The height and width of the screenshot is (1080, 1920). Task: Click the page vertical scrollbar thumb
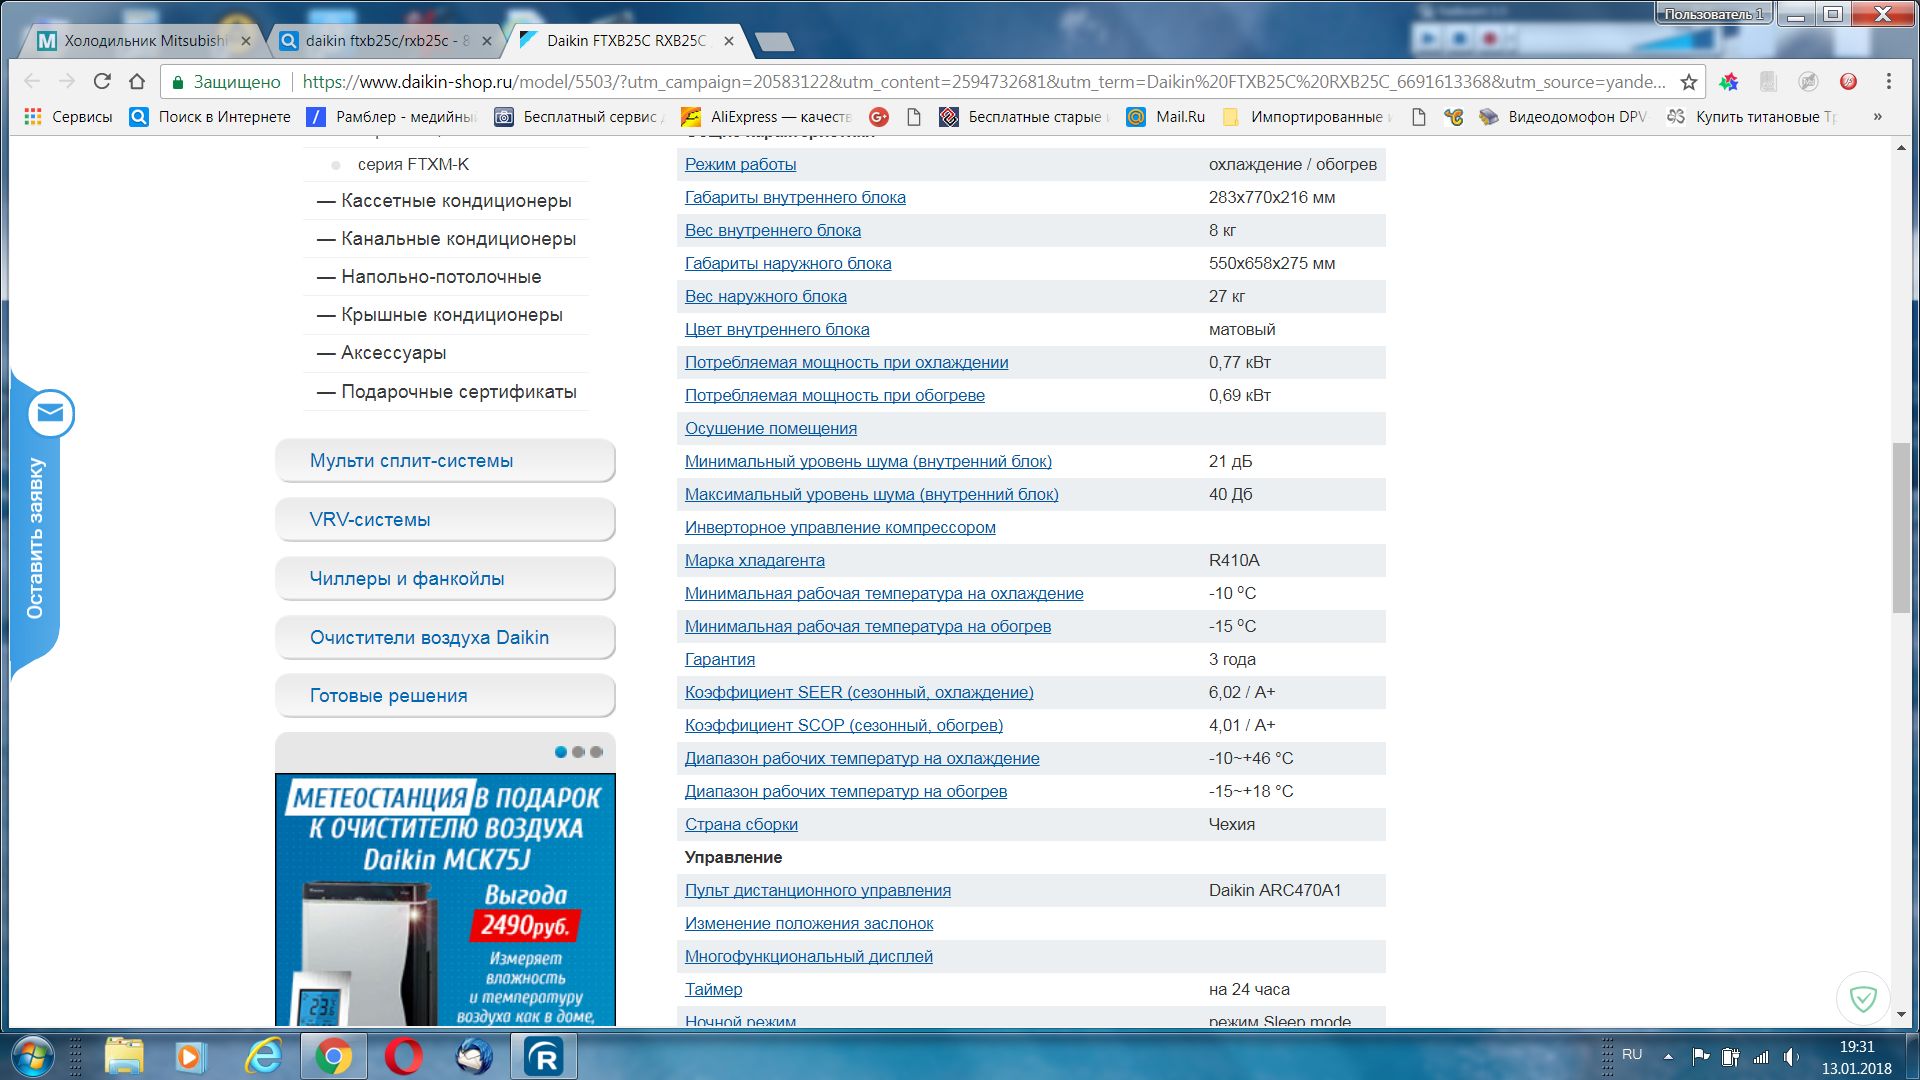(1901, 528)
